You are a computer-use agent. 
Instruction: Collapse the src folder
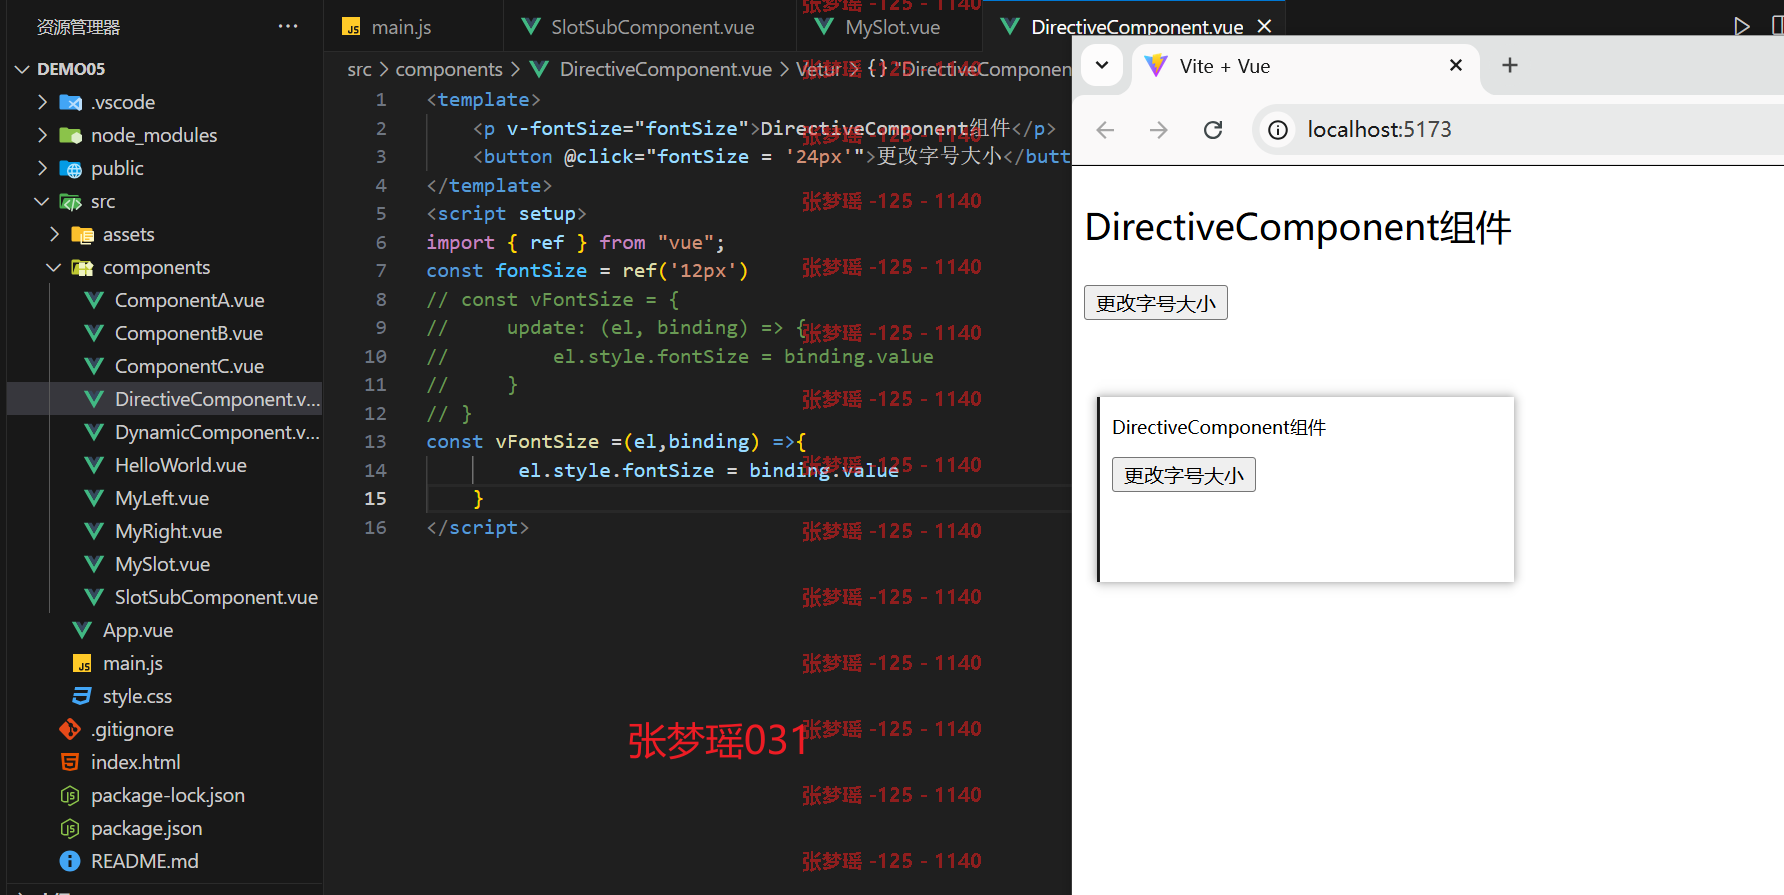click(x=42, y=201)
